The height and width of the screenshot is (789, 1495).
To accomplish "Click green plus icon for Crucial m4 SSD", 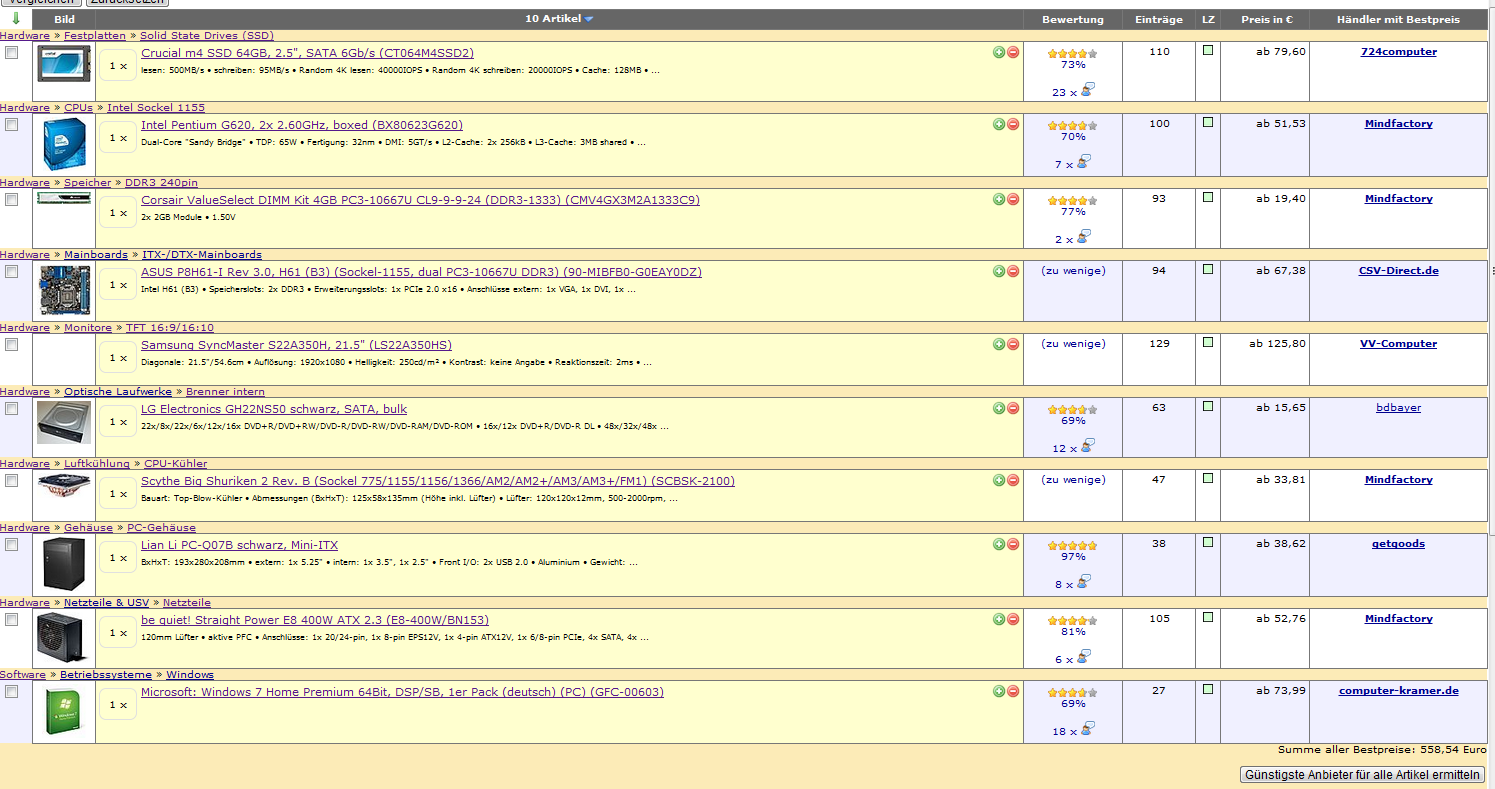I will point(999,52).
